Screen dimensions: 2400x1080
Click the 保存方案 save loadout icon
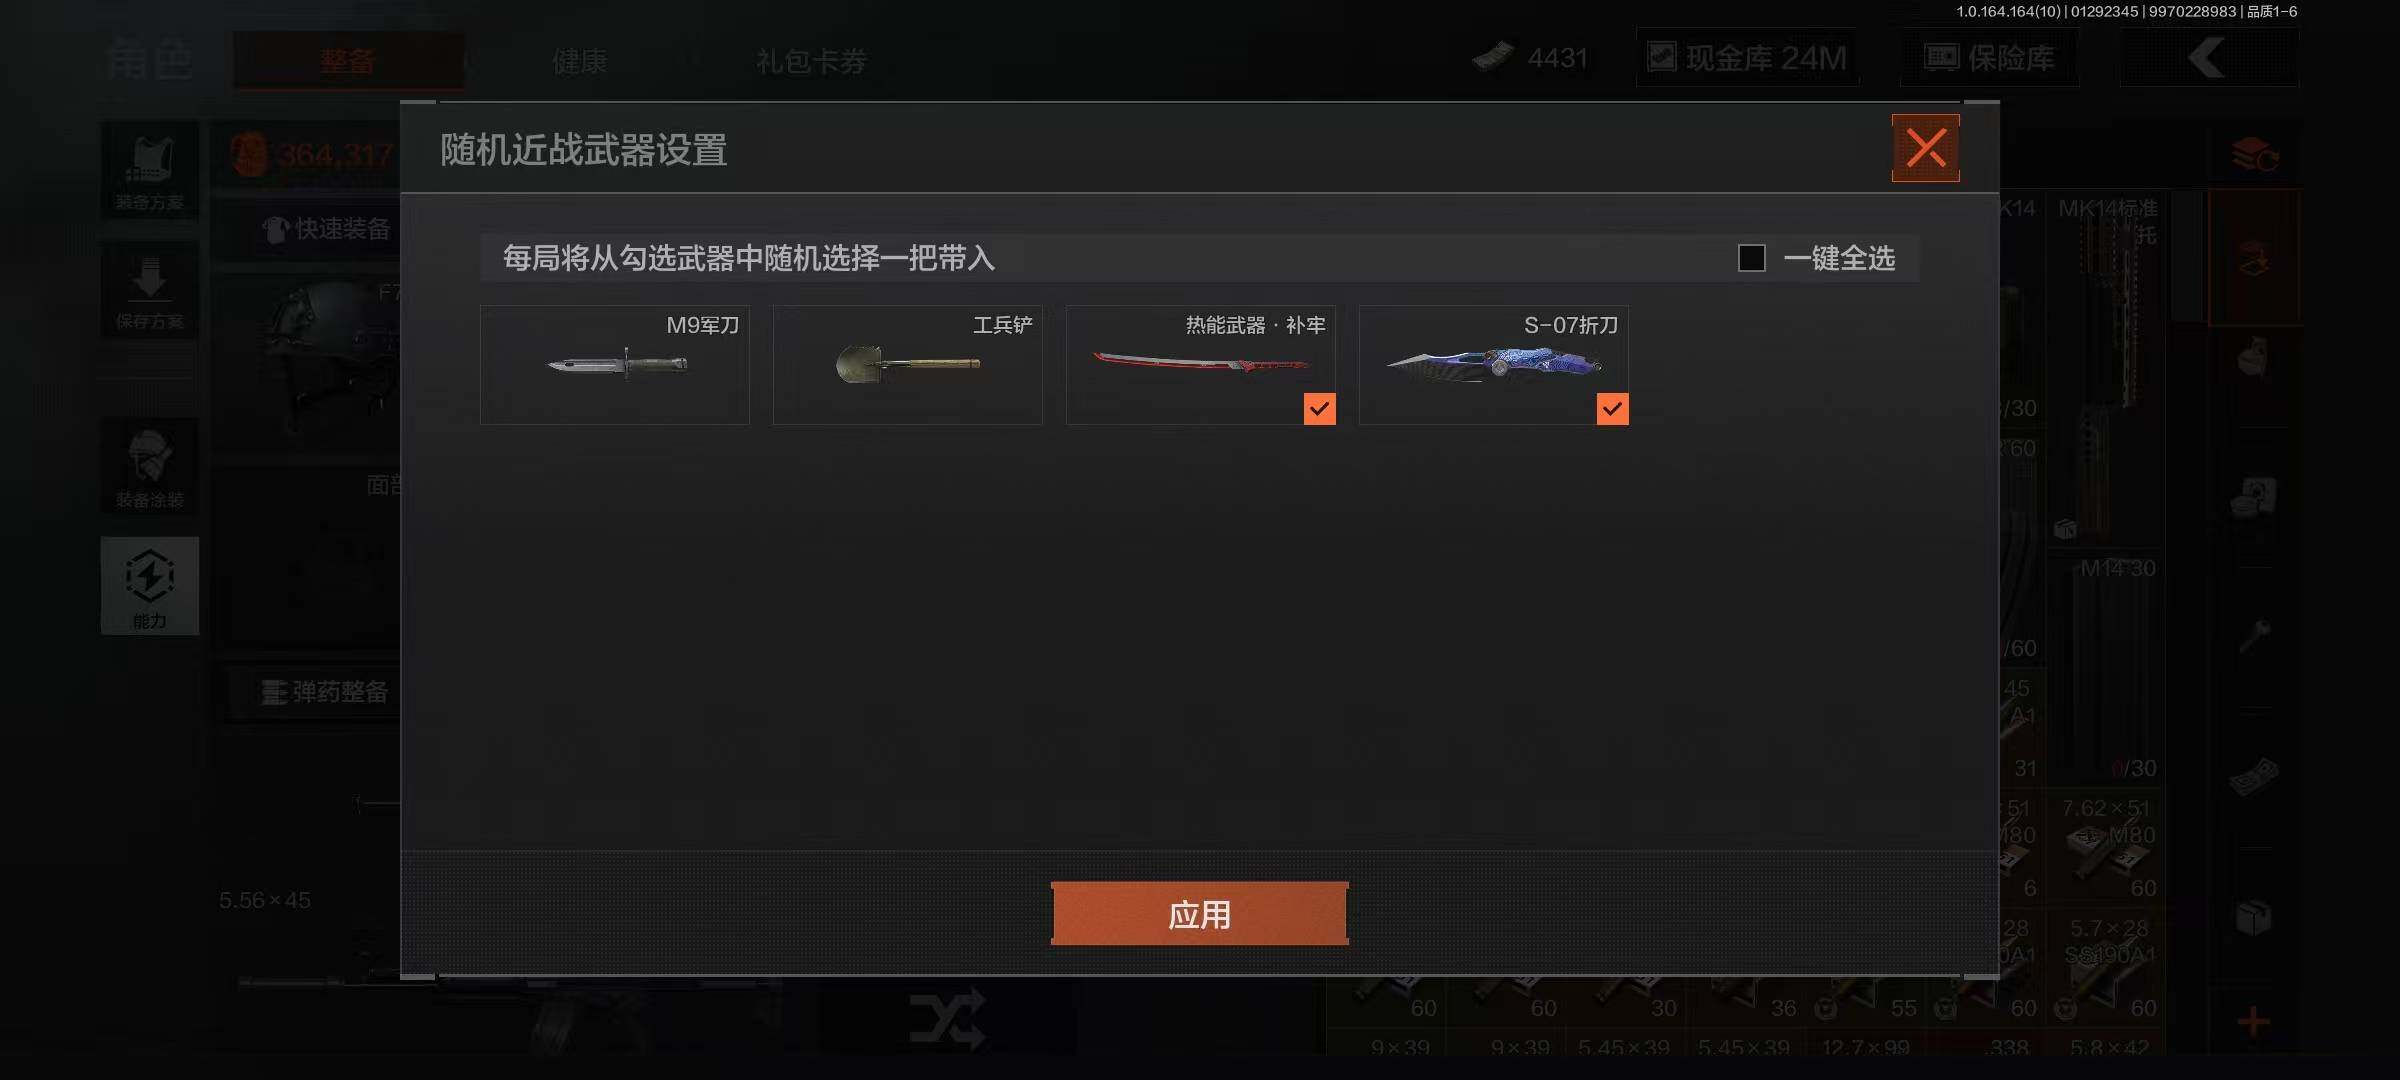[x=150, y=292]
